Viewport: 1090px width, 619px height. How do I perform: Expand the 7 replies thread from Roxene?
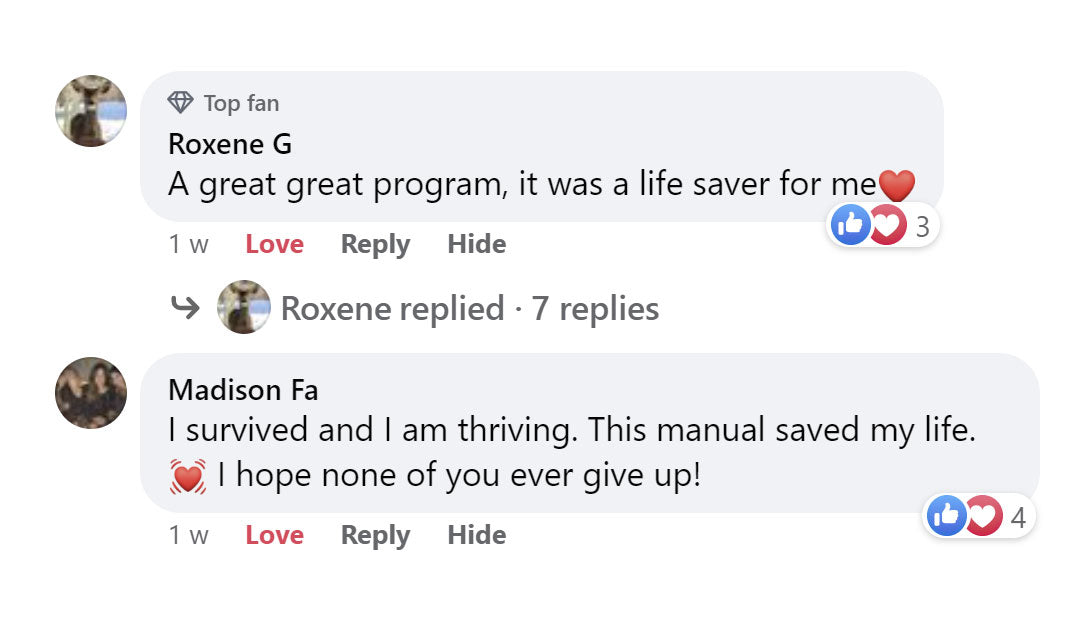click(470, 309)
